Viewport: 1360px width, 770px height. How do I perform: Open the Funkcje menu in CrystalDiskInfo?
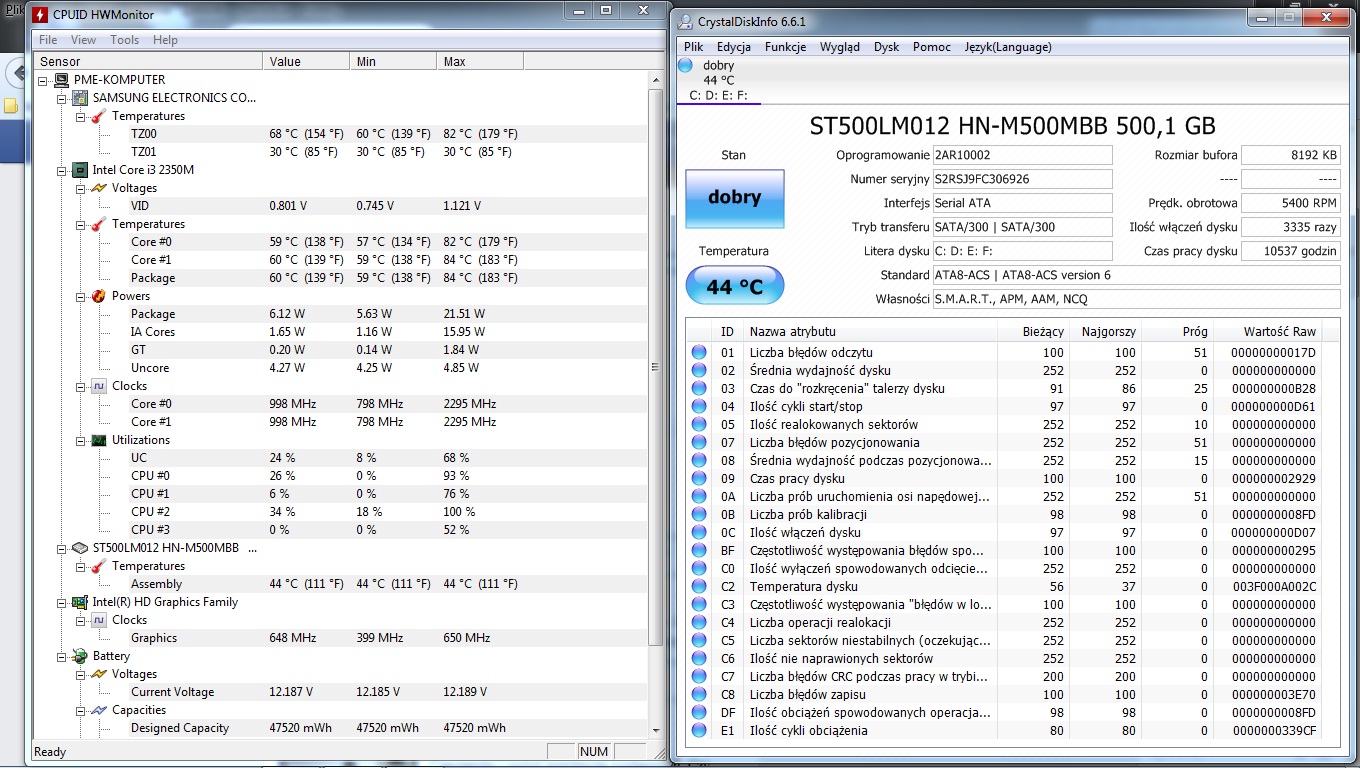pos(785,47)
